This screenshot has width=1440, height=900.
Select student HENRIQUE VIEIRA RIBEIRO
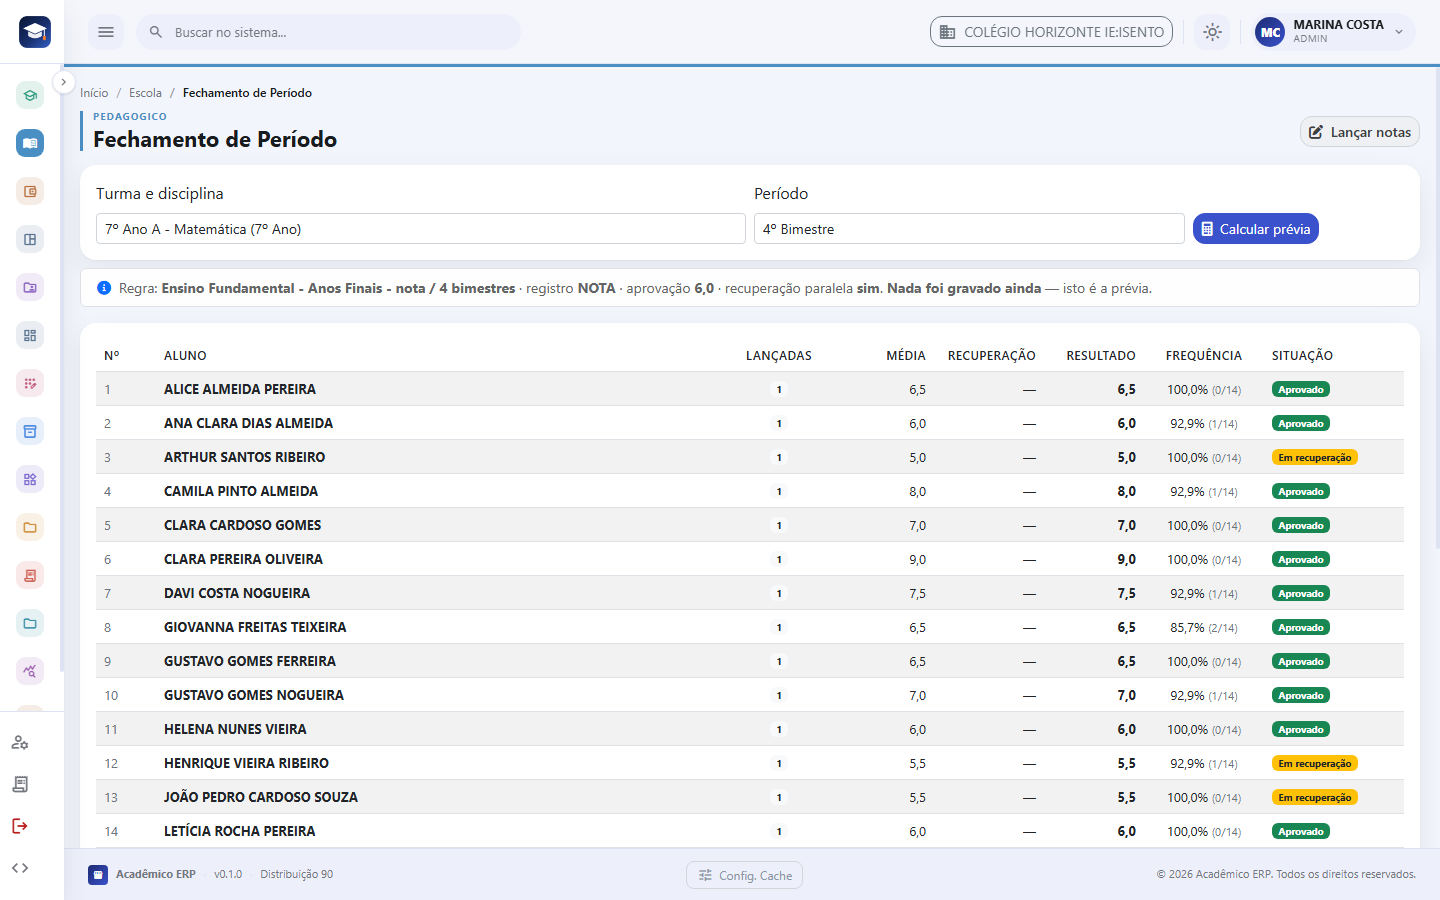246,763
